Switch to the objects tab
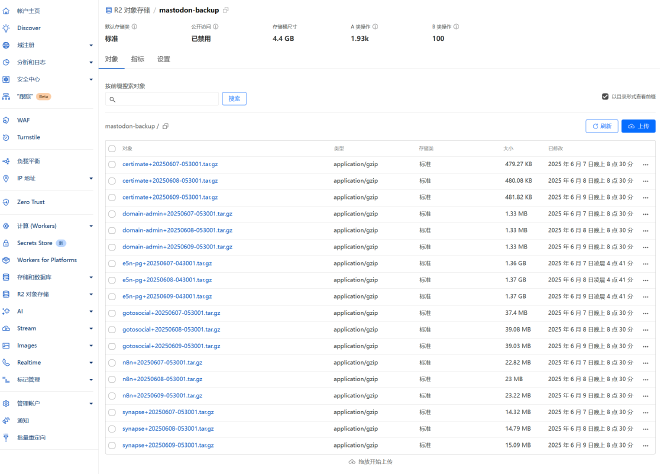Image resolution: width=660 pixels, height=474 pixels. tap(112, 59)
